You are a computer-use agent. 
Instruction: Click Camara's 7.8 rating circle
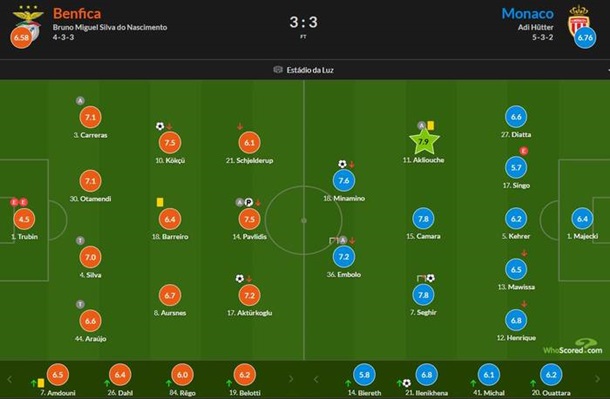[423, 219]
